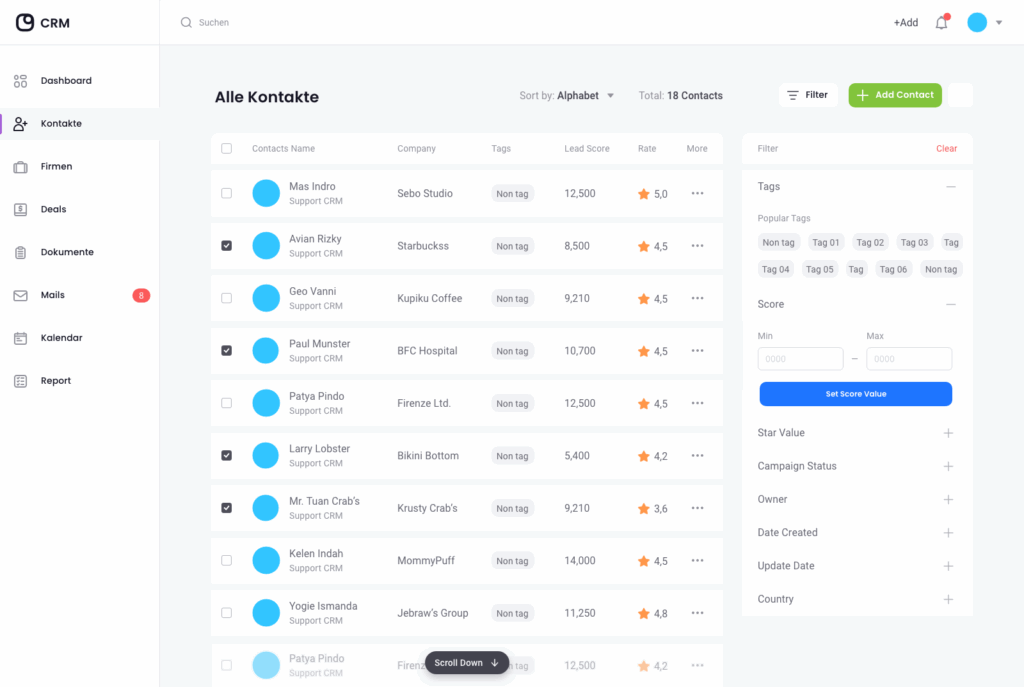Click the CRM logo icon
The height and width of the screenshot is (687, 1024).
[25, 22]
